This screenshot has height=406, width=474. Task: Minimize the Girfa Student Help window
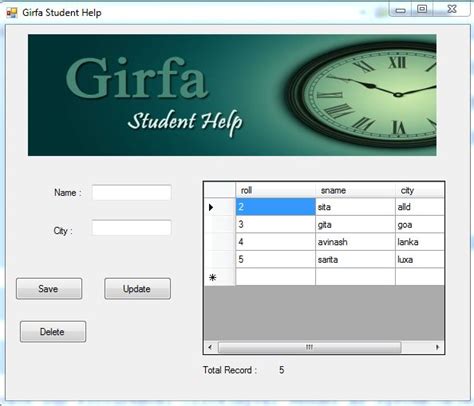point(401,10)
